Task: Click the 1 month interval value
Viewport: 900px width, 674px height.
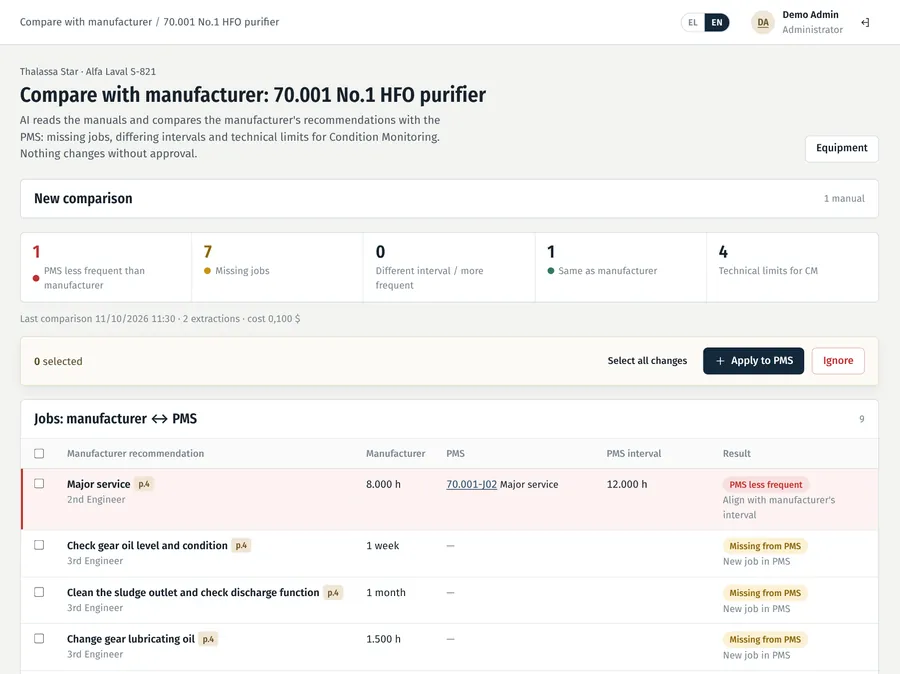Action: pos(386,592)
